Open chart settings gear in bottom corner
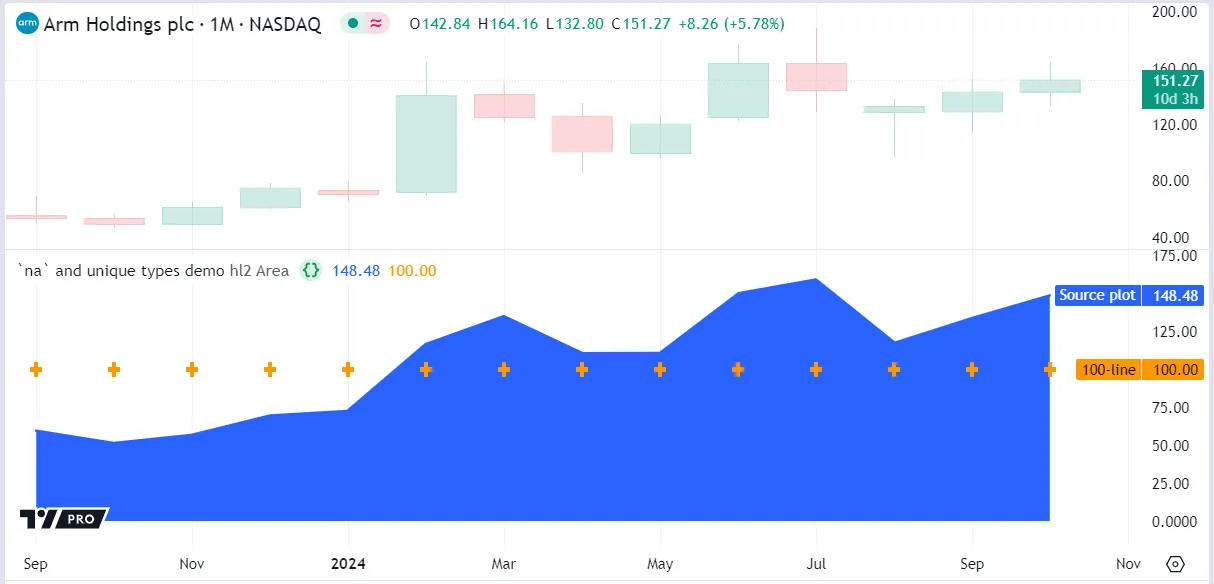1214x584 pixels. pos(1175,563)
